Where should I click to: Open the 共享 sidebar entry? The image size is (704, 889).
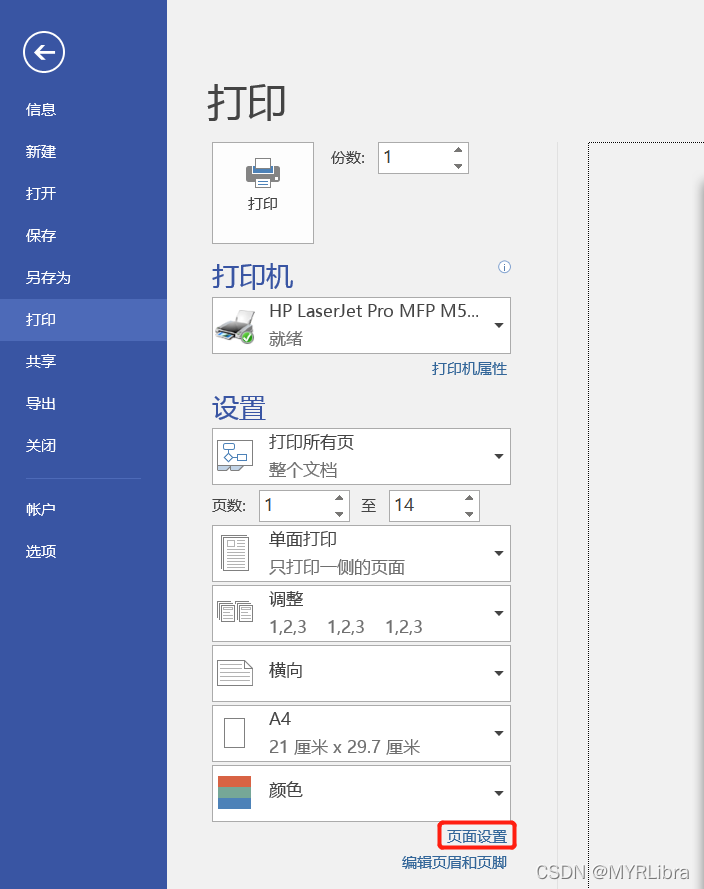[41, 361]
